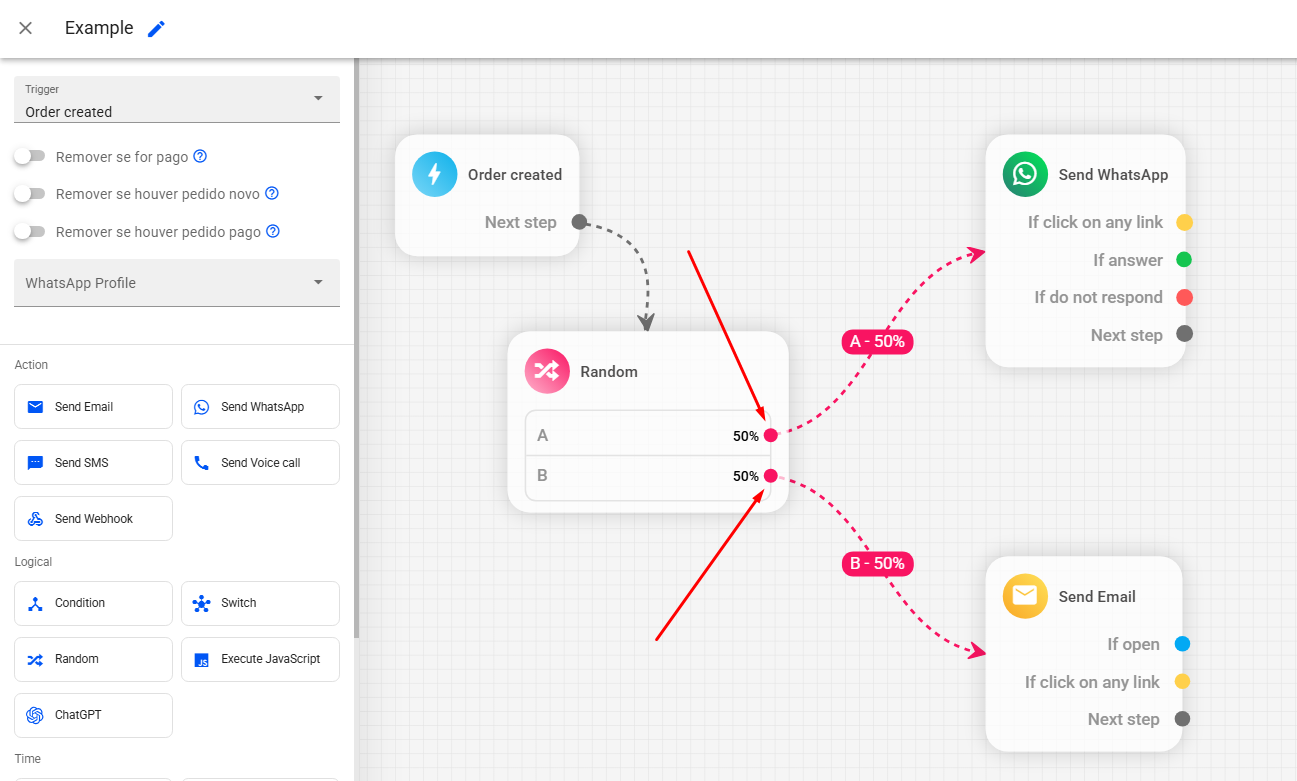Click the Send SMS action button
The width and height of the screenshot is (1297, 781).
coord(93,463)
